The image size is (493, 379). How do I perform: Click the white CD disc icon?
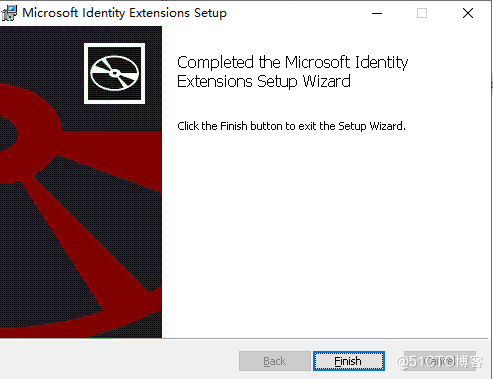coord(114,73)
